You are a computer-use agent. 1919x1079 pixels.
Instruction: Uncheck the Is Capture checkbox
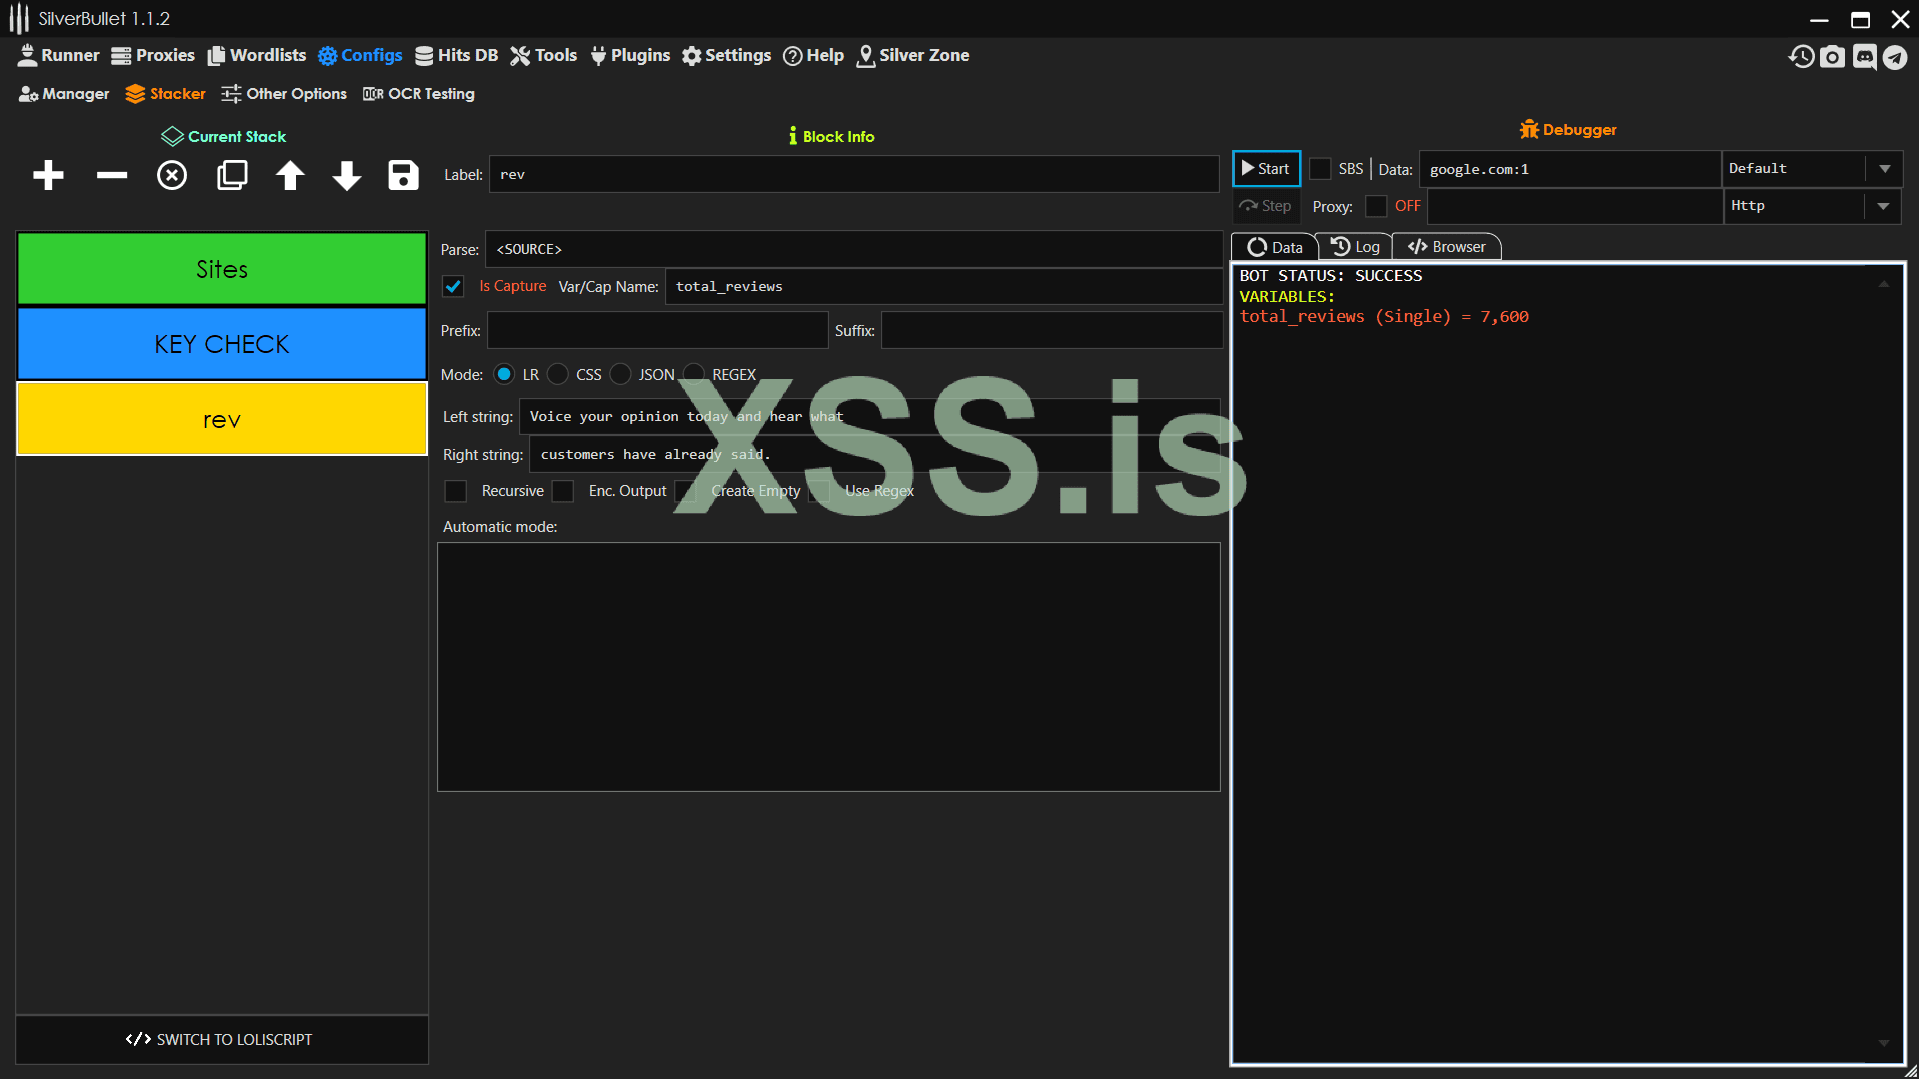point(454,287)
